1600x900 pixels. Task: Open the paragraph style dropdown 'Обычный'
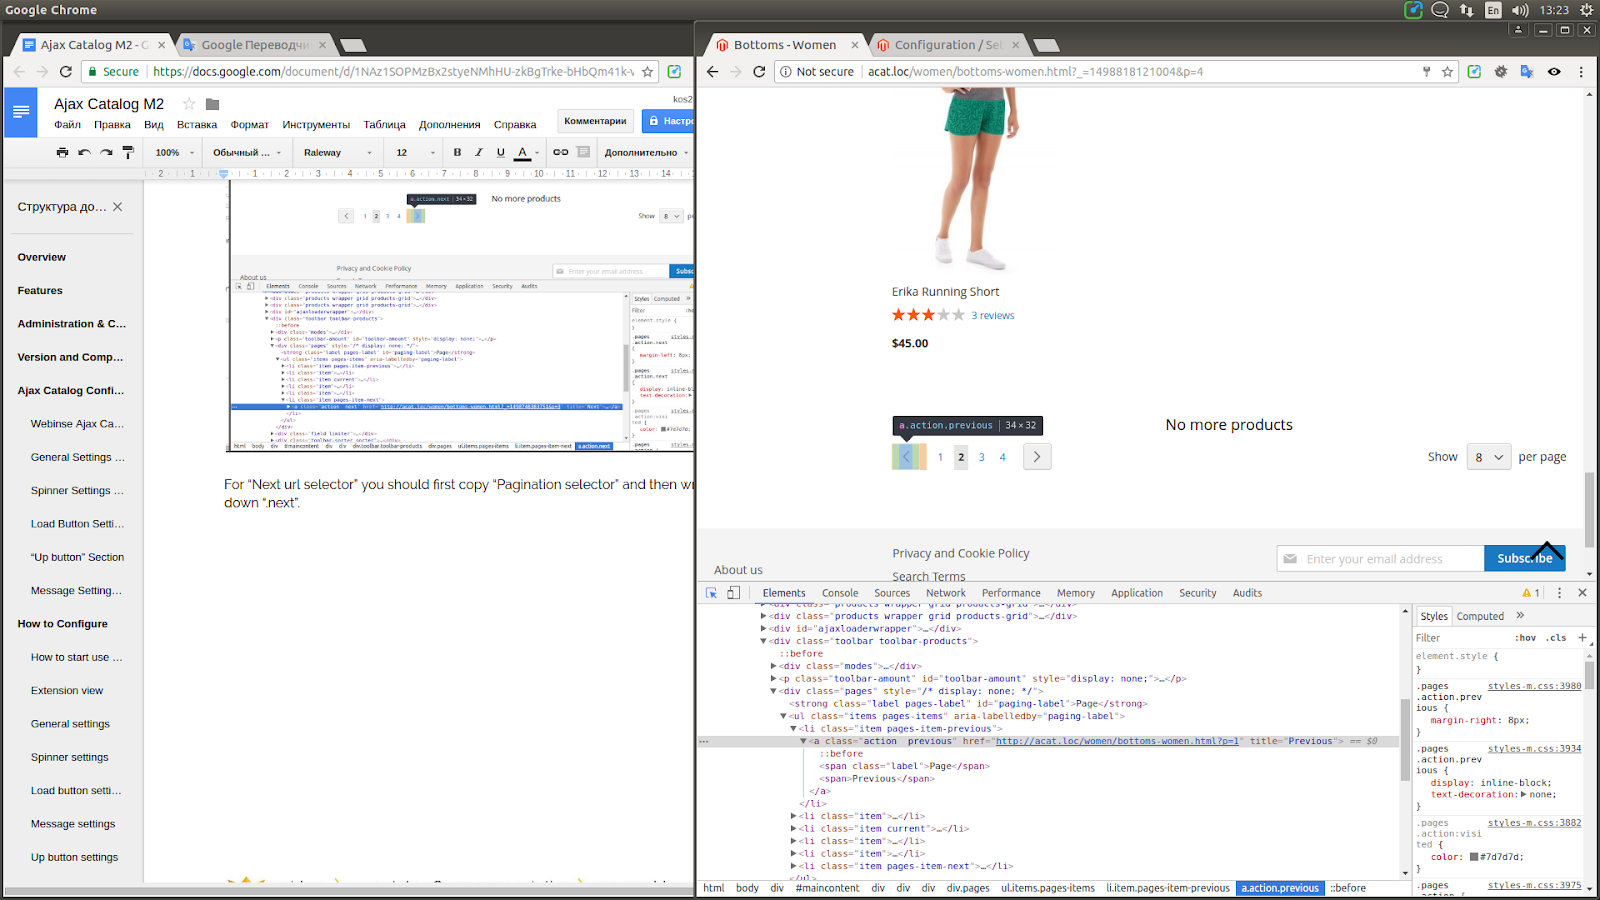[x=247, y=152]
